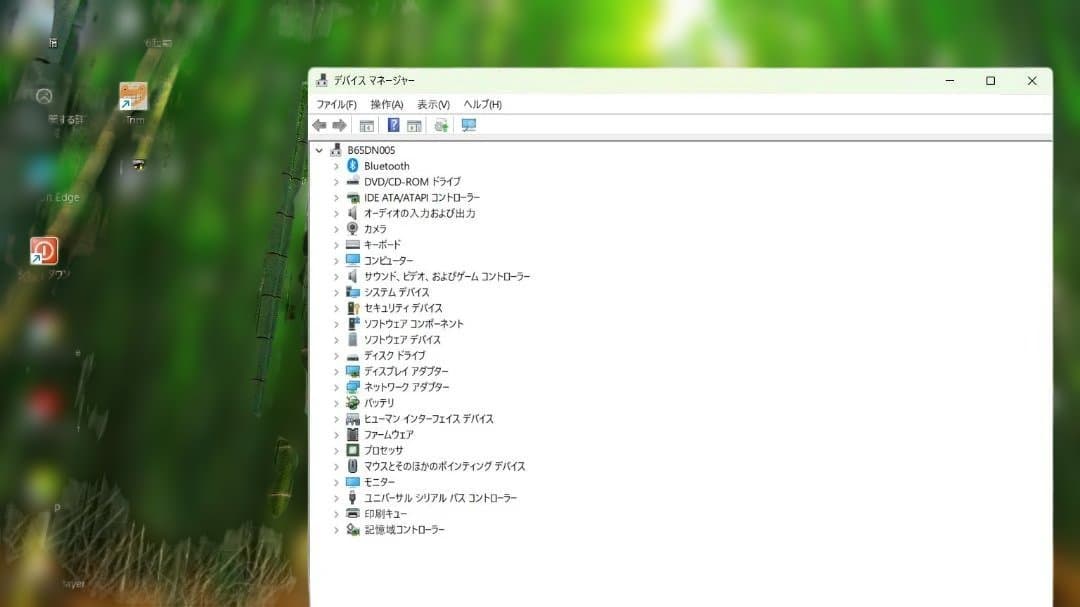Click the Scan for hardware changes icon
Viewport: 1080px width, 607px height.
pos(440,124)
